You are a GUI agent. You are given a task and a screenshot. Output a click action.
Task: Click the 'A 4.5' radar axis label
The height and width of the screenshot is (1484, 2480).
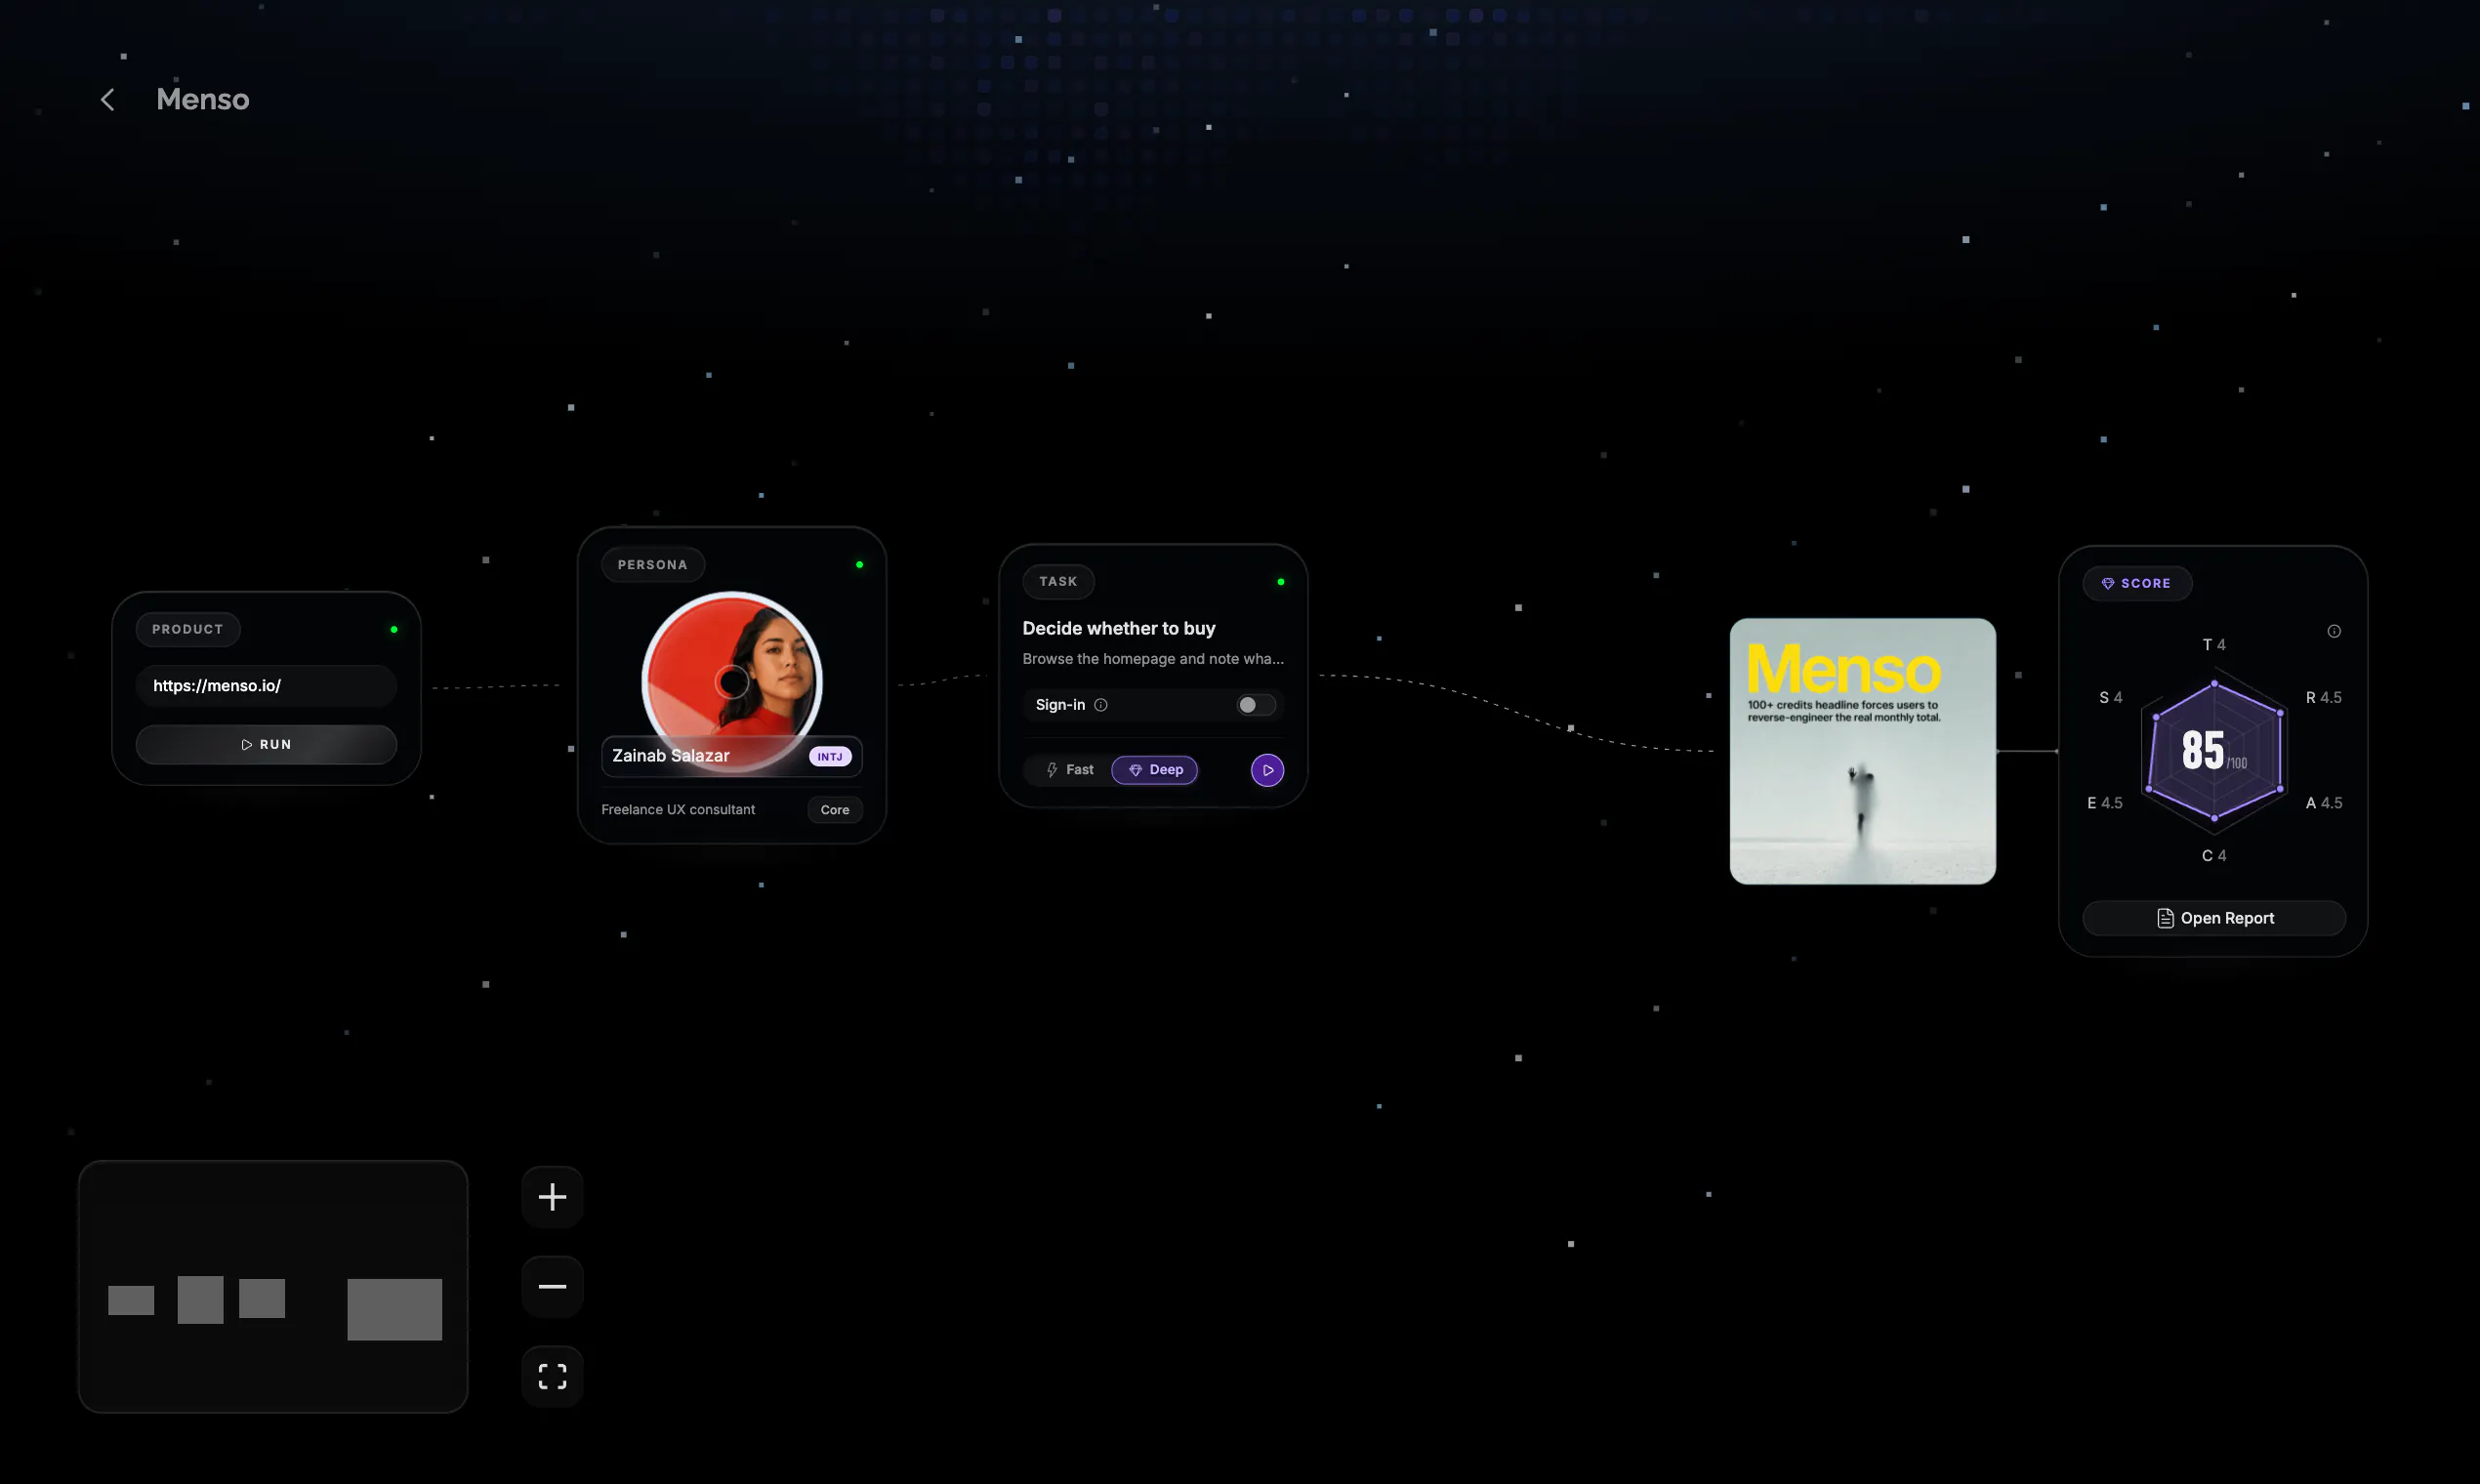tap(2324, 803)
